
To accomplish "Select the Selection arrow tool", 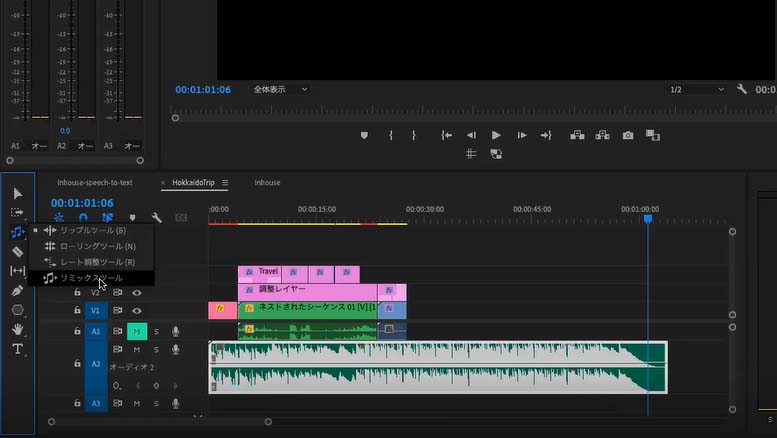I will coord(17,193).
